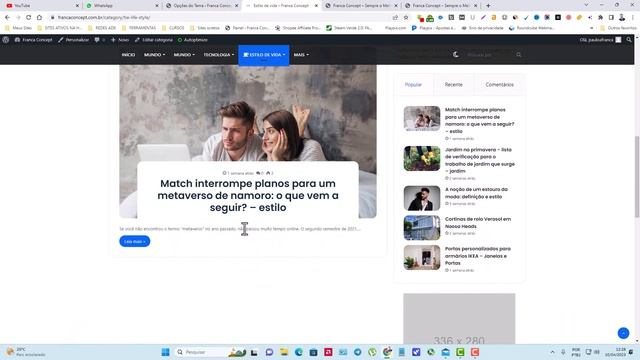Image resolution: width=640 pixels, height=360 pixels.
Task: Open the tab search chevron in Chrome
Action: point(586,5)
